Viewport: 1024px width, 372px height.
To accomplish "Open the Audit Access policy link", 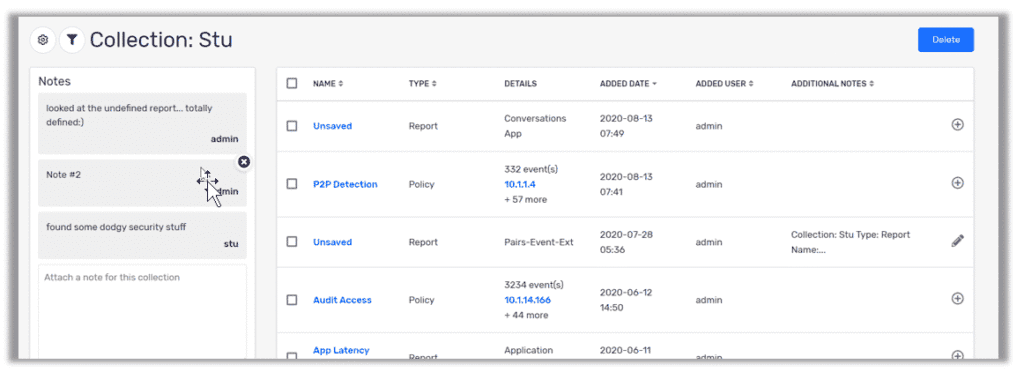I will [342, 300].
